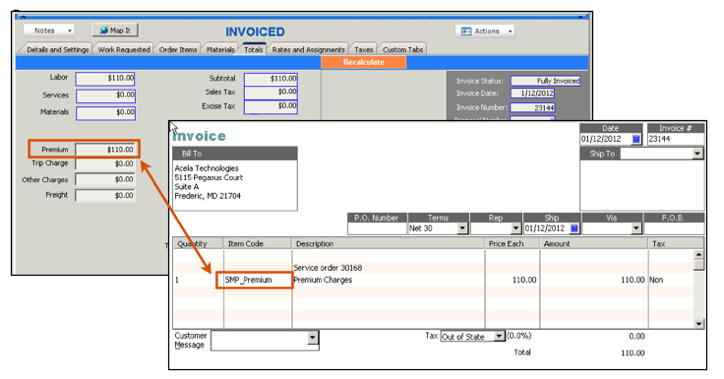Viewport: 724px width, 379px height.
Task: Expand the Via dropdown
Action: pos(636,229)
